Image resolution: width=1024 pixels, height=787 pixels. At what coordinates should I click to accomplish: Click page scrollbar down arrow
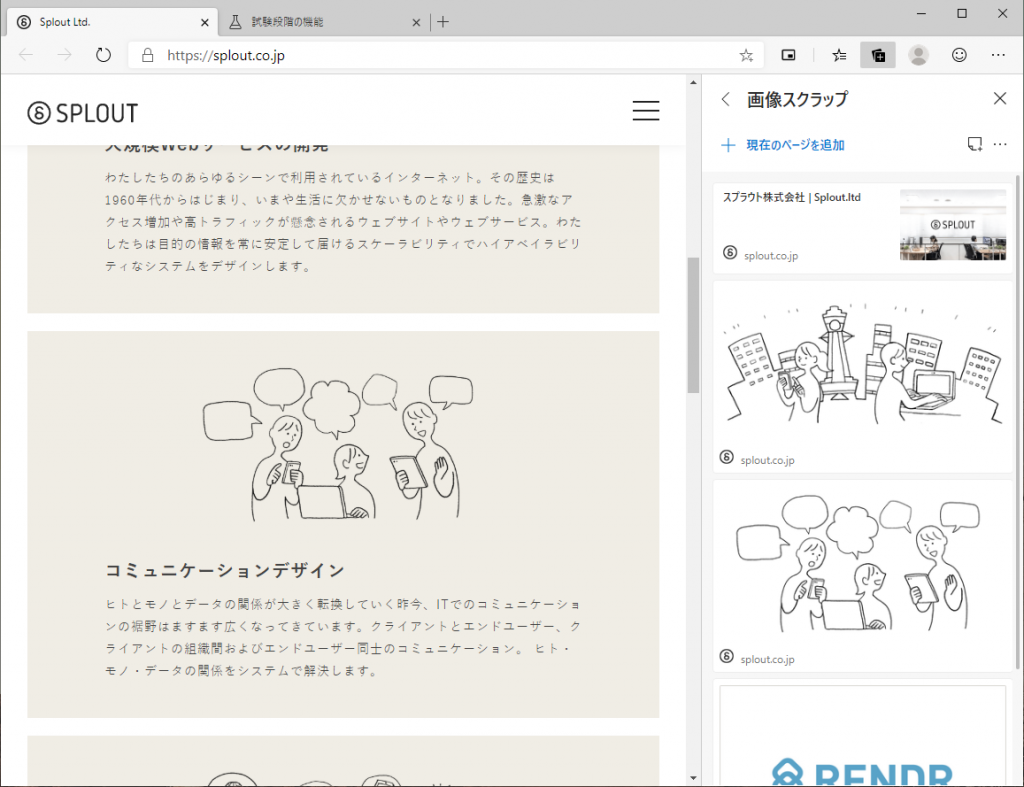(693, 778)
